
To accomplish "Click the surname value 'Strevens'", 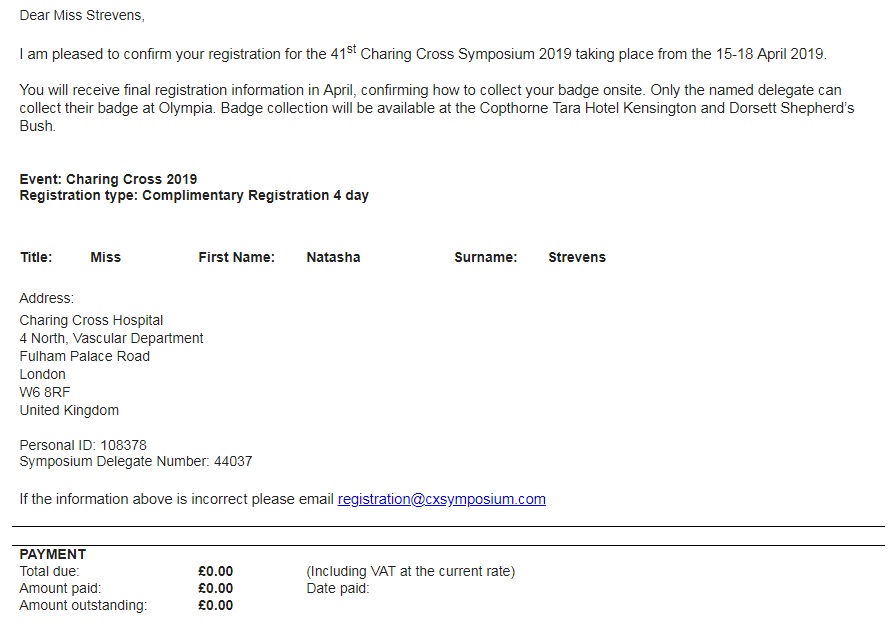I will tap(576, 257).
